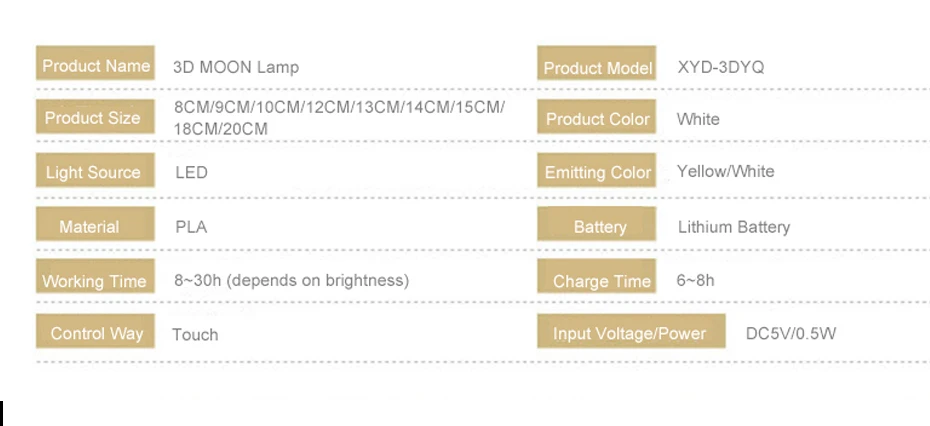Screen dimensions: 930x426
Task: Click the Yellow/White emitting color value
Action: pyautogui.click(x=725, y=171)
